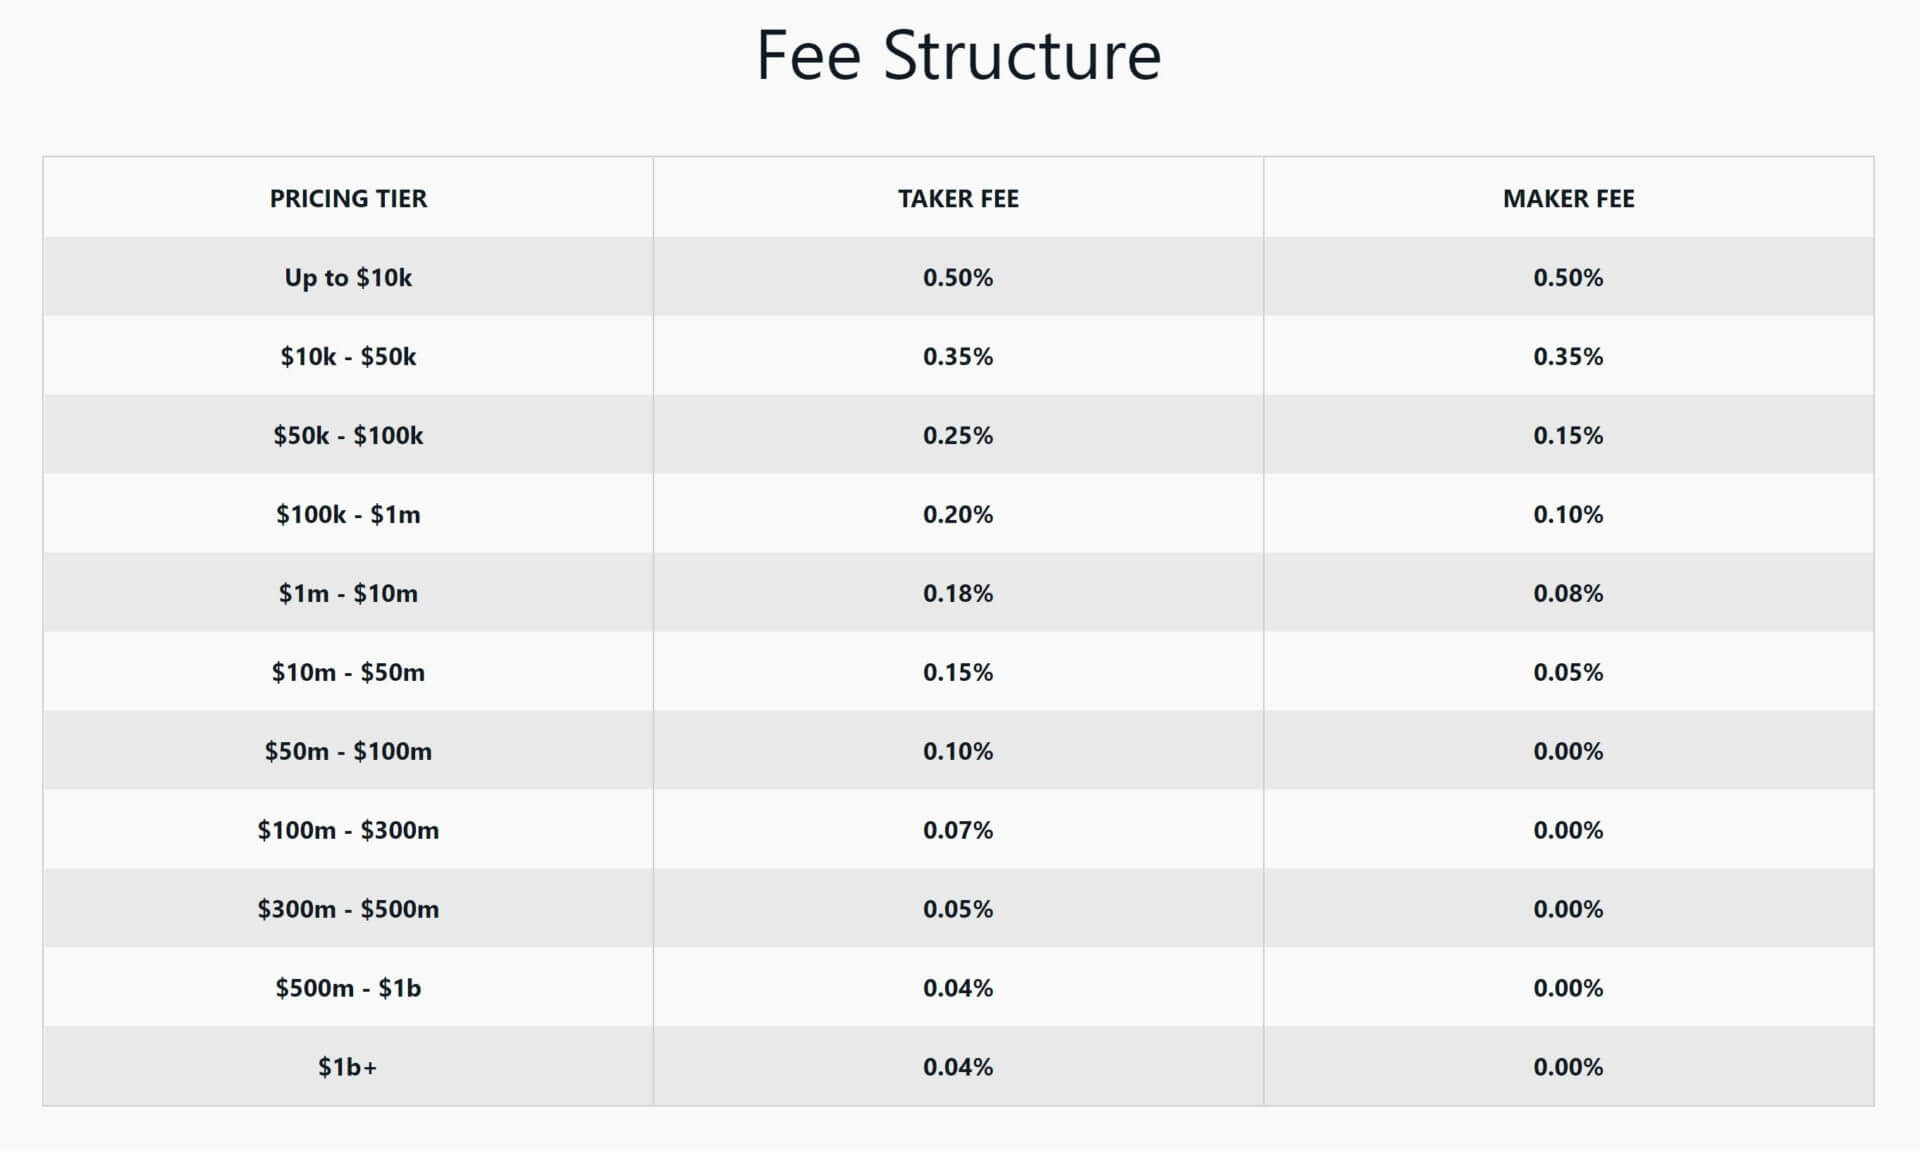Screen dimensions: 1920x1151
Task: Click the 'Up to $10k' tier cell
Action: [348, 277]
